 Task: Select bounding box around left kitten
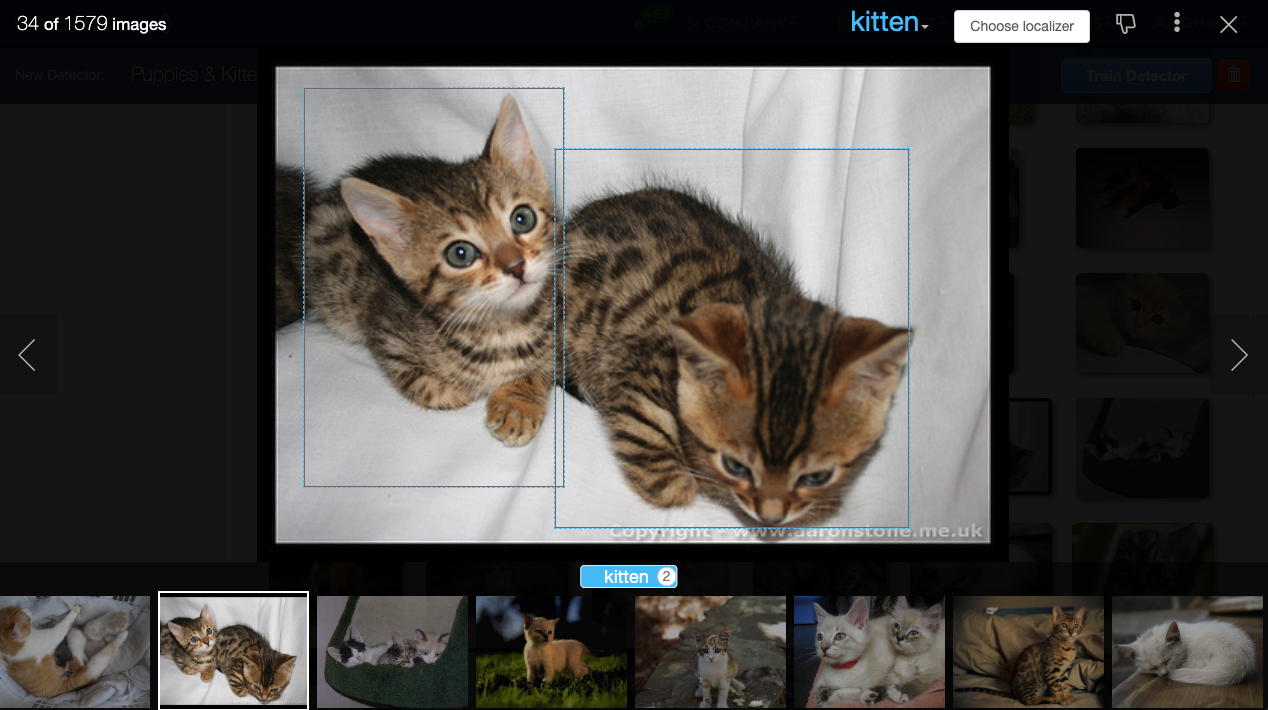[x=434, y=287]
